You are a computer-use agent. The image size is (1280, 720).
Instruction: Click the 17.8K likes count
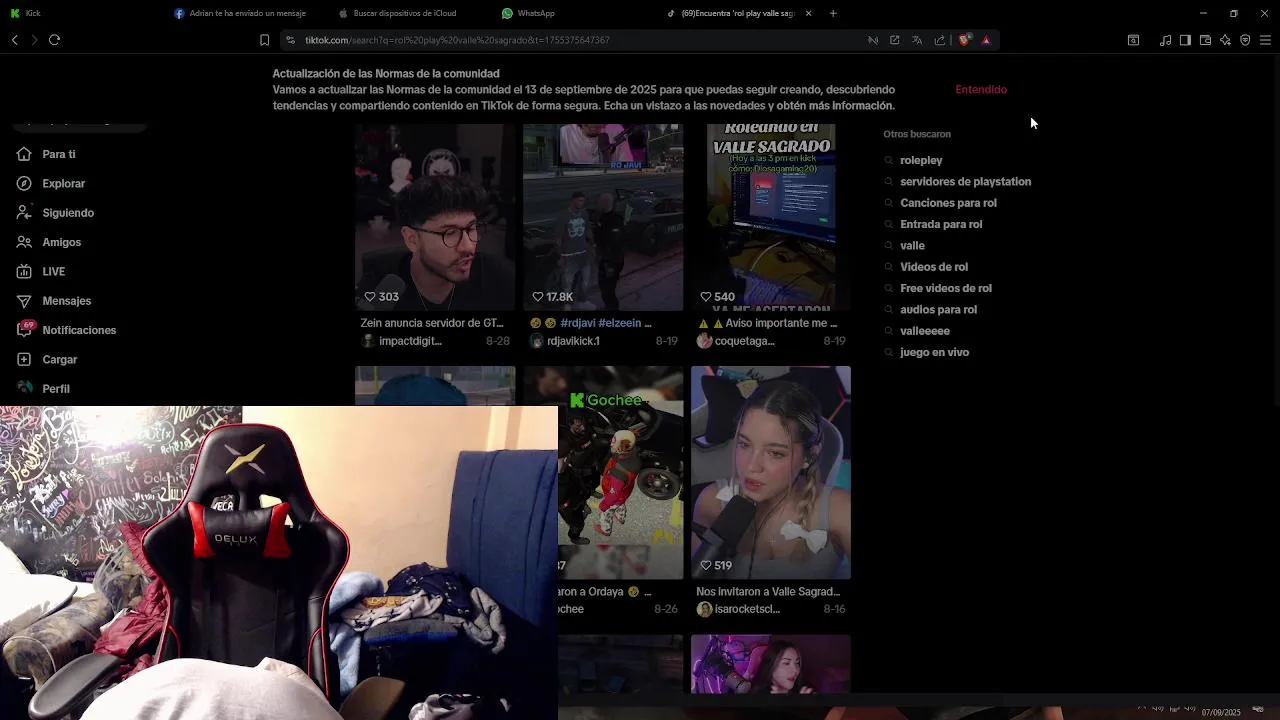coord(552,297)
